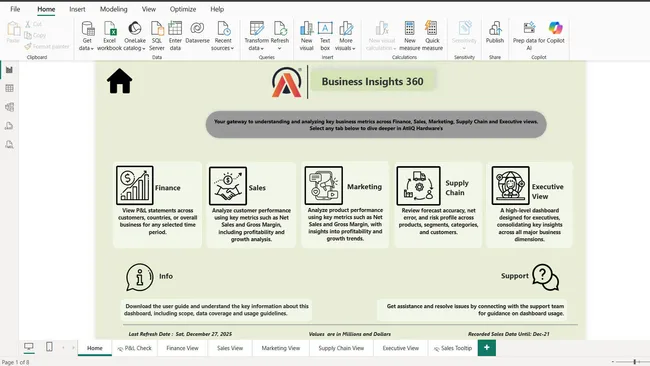Click Recorded Sales Data Until text
This screenshot has height=366, width=650.
509,334
